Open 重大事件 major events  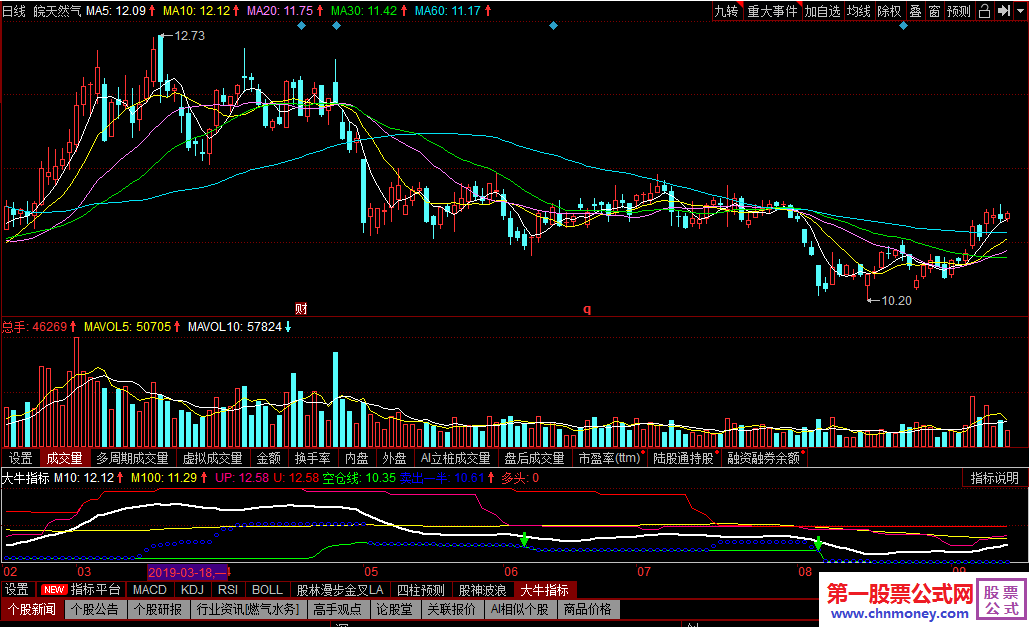[x=772, y=11]
